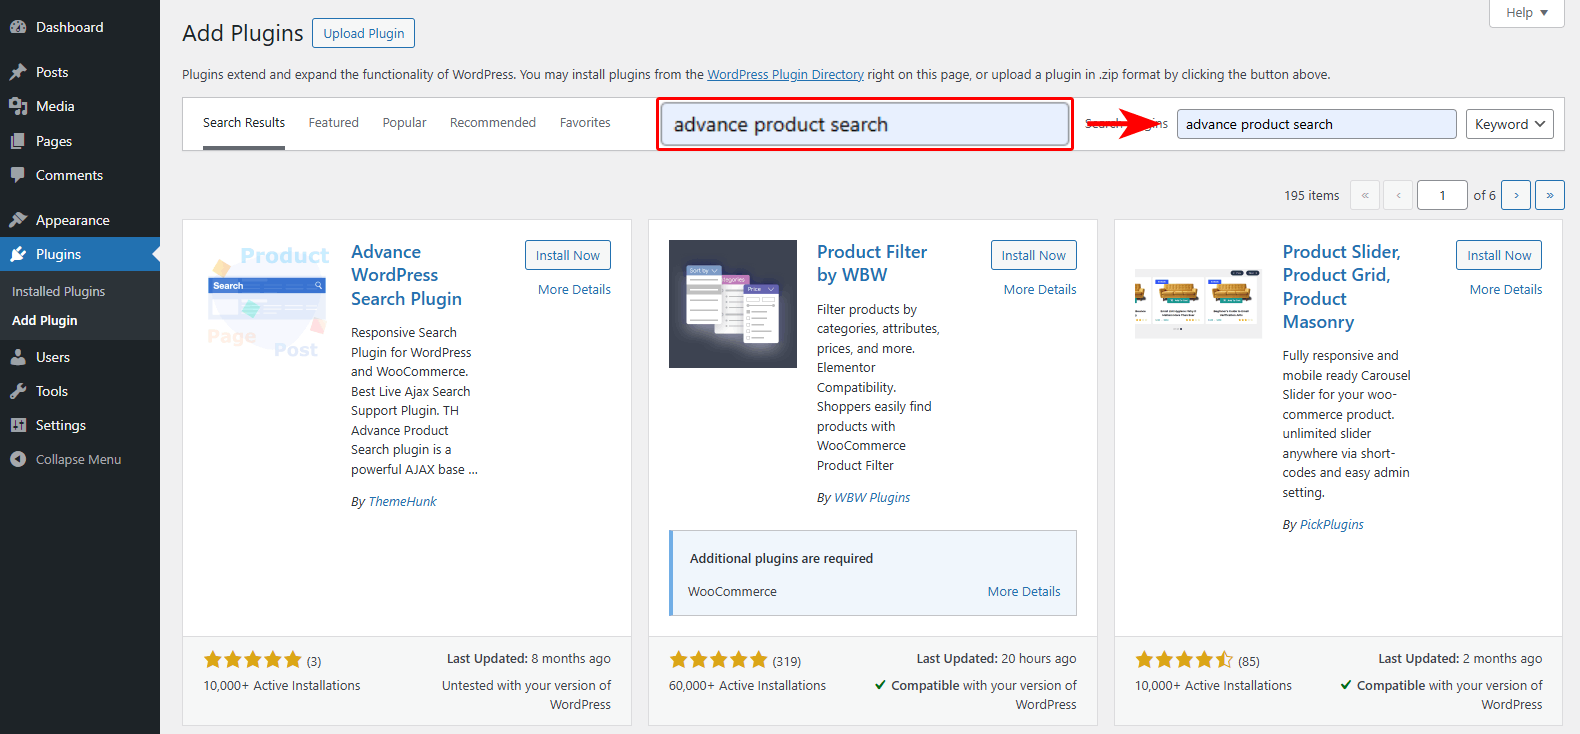The height and width of the screenshot is (734, 1580).
Task: Click the current page number field
Action: 1442,195
